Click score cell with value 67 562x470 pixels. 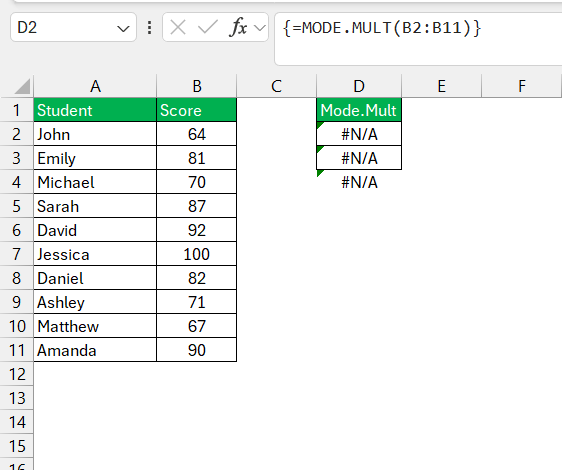[x=197, y=326]
